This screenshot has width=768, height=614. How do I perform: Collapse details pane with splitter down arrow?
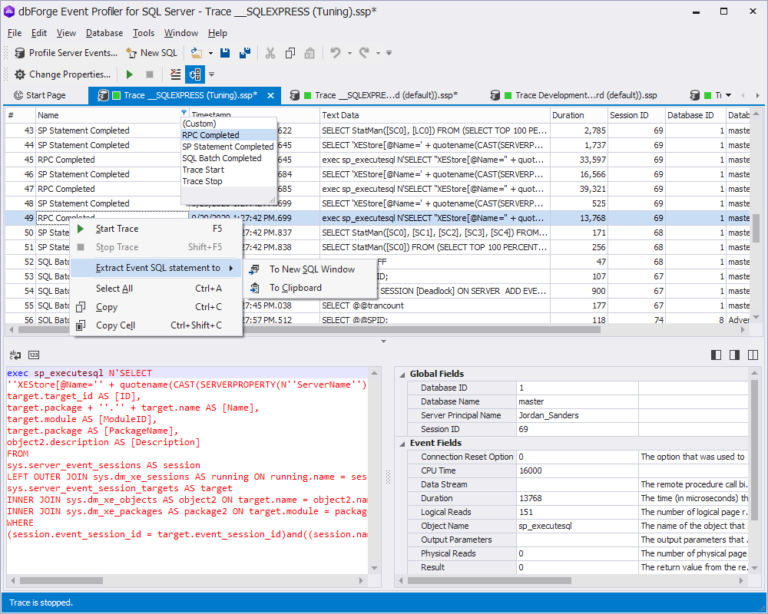pyautogui.click(x=384, y=341)
